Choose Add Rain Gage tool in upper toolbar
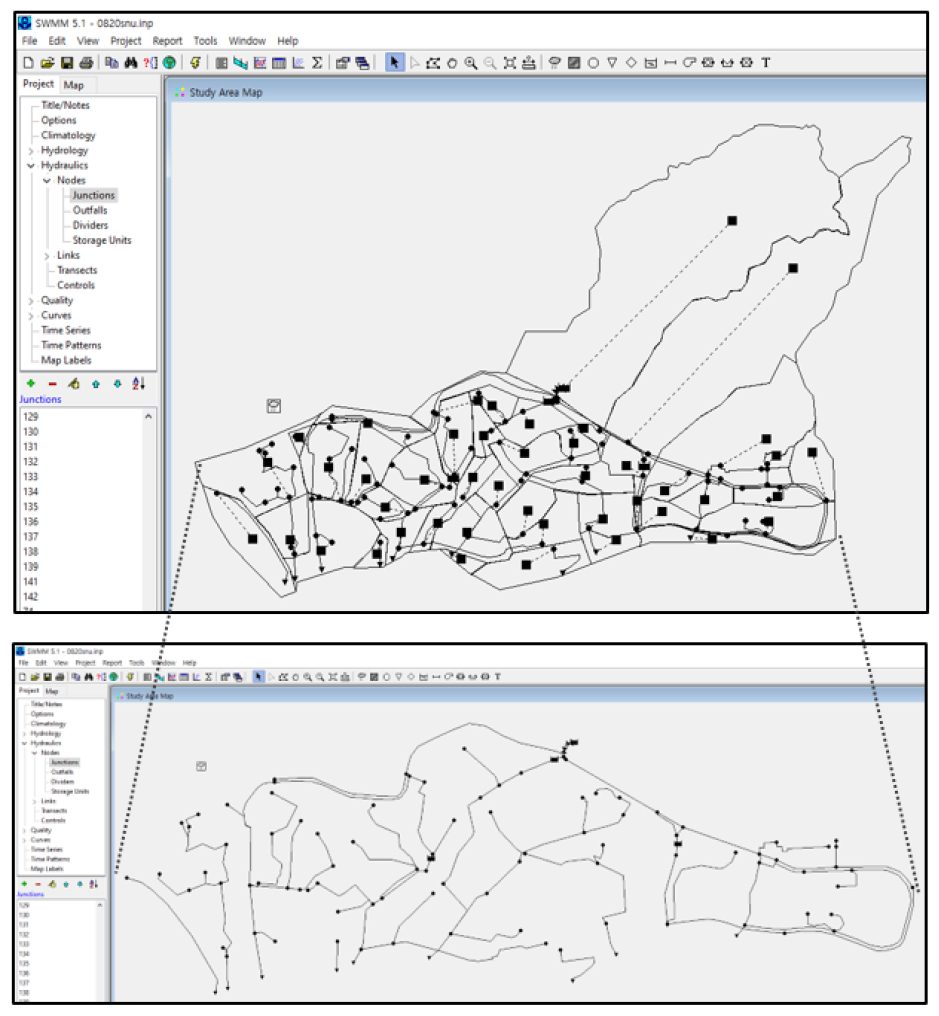939x1016 pixels. [554, 63]
